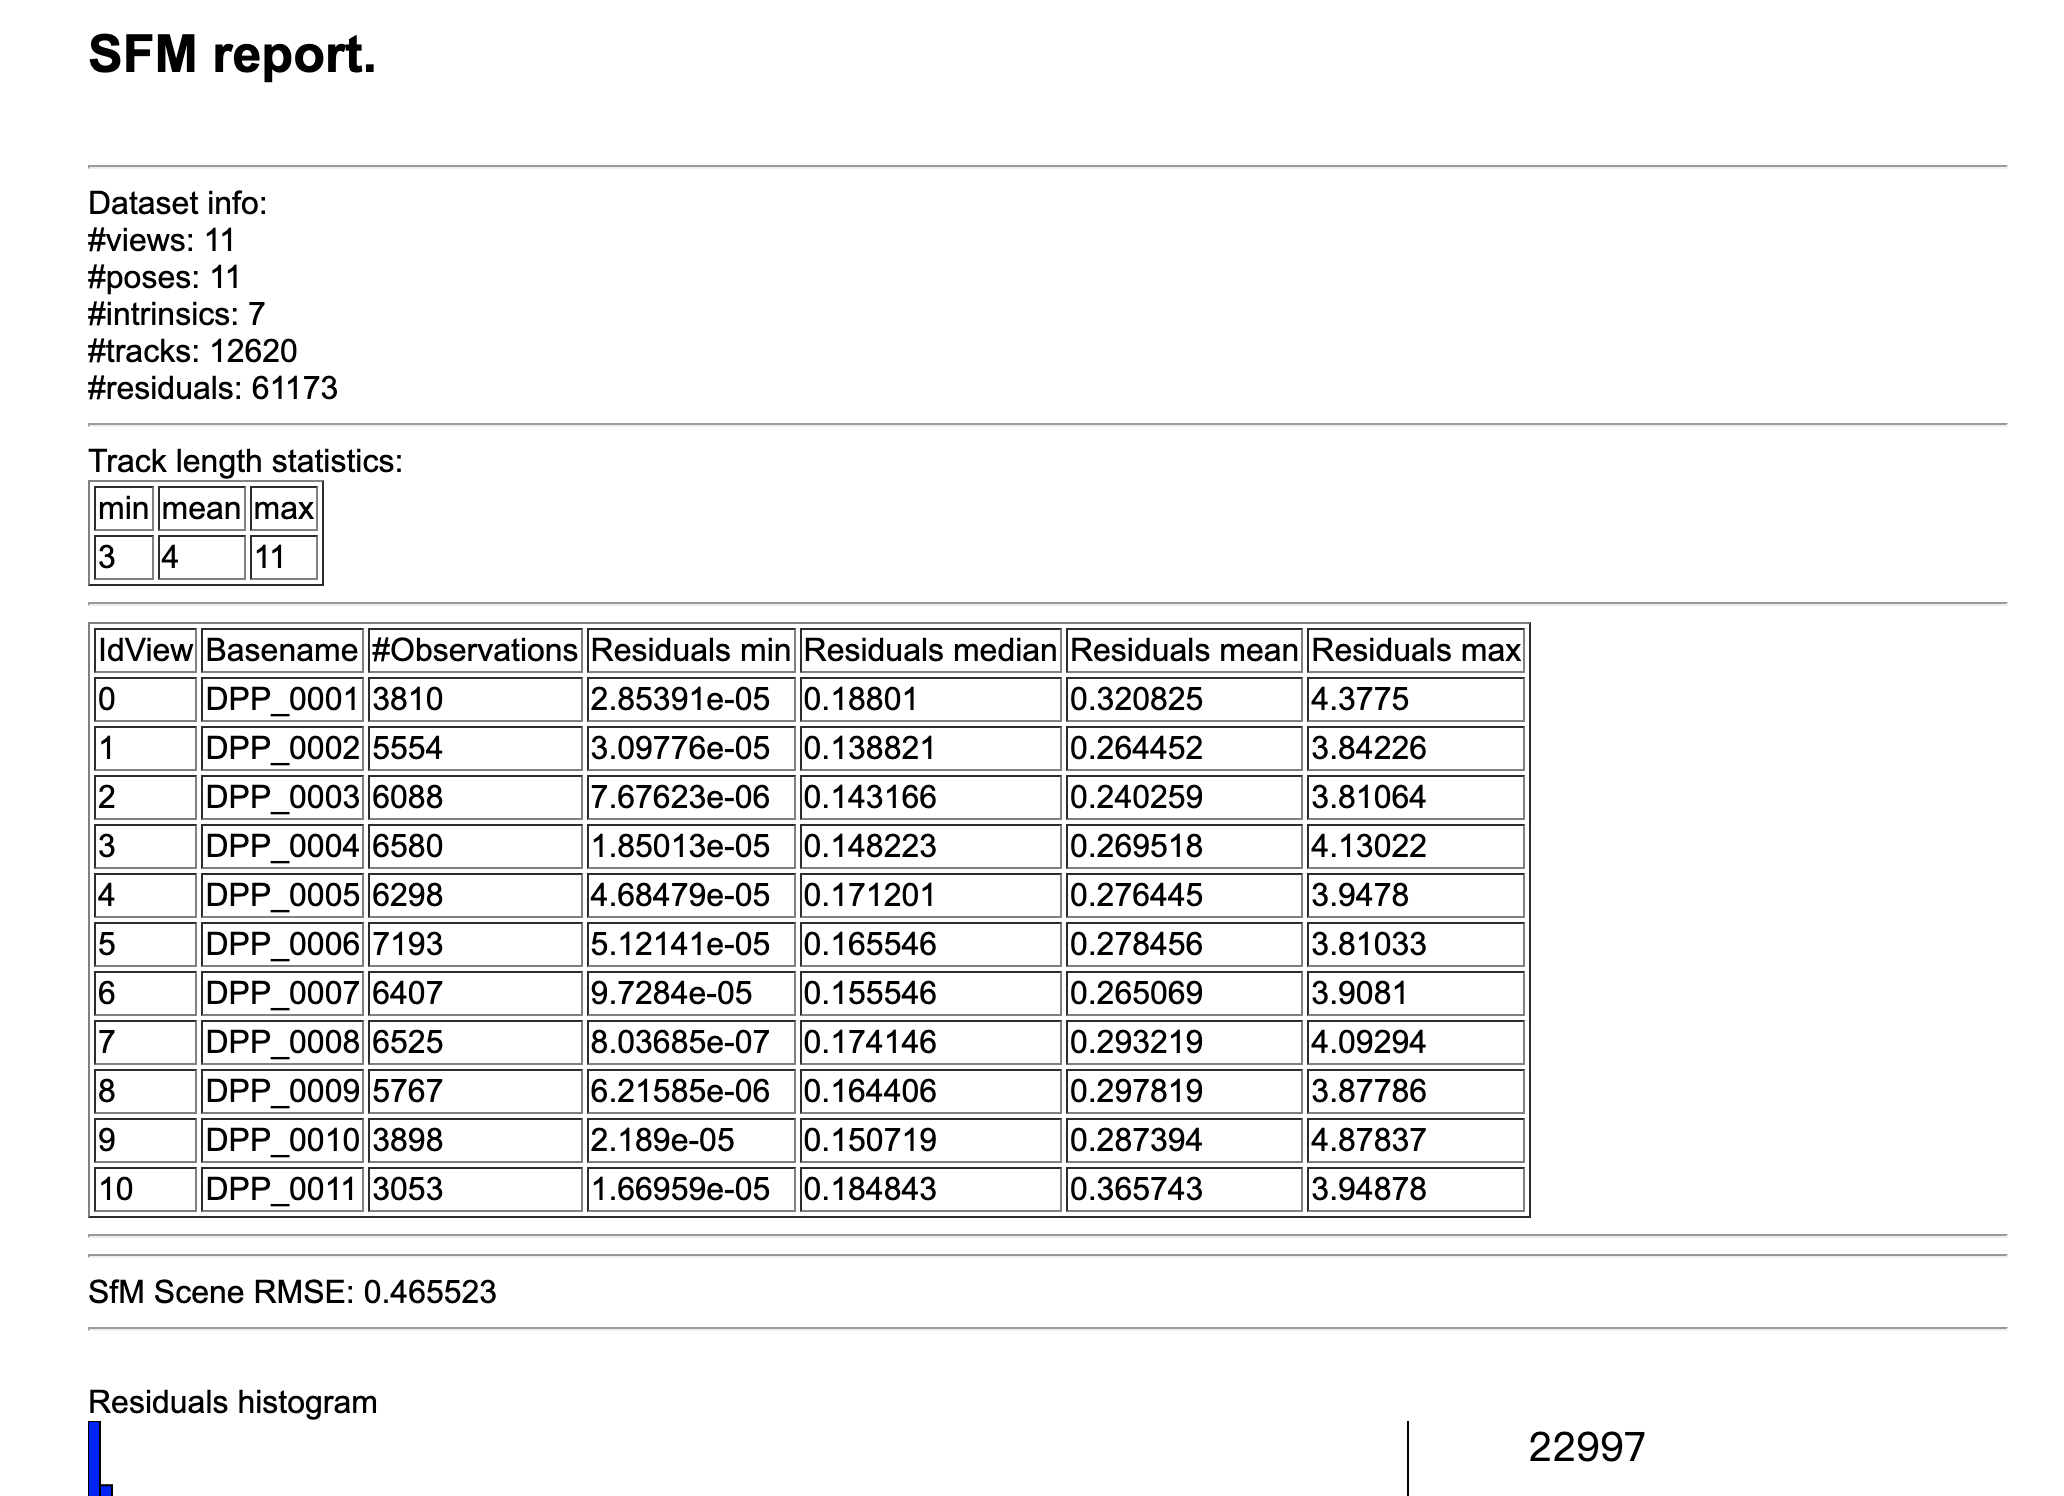Click the #Observations column header
Image resolution: width=2064 pixels, height=1496 pixels.
[474, 651]
